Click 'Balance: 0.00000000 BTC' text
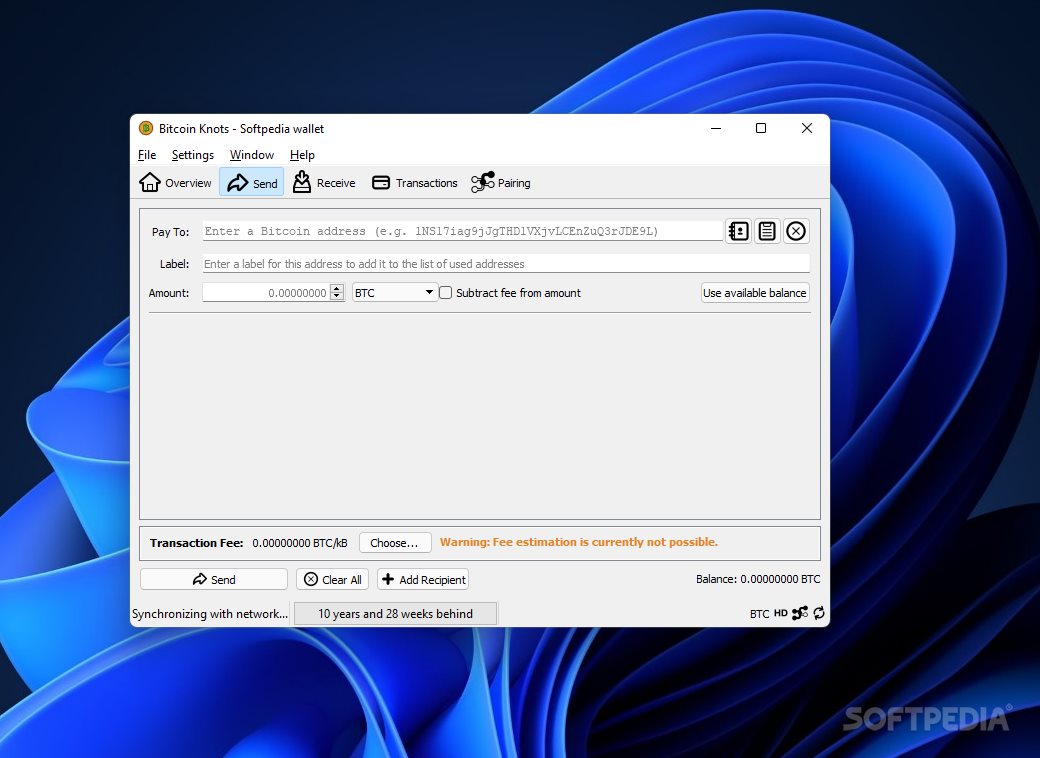Image resolution: width=1040 pixels, height=758 pixels. coord(758,579)
